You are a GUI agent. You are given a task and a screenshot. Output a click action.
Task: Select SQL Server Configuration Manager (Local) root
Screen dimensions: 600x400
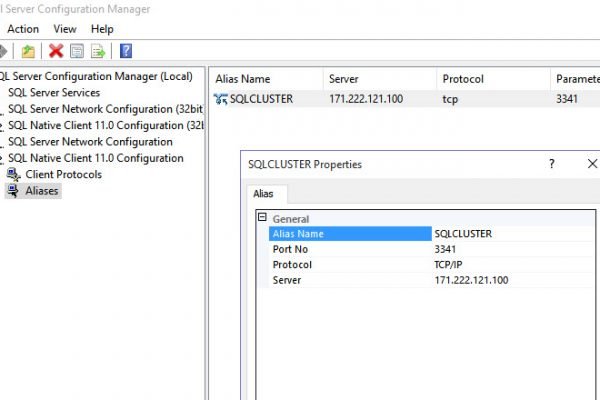pos(96,76)
